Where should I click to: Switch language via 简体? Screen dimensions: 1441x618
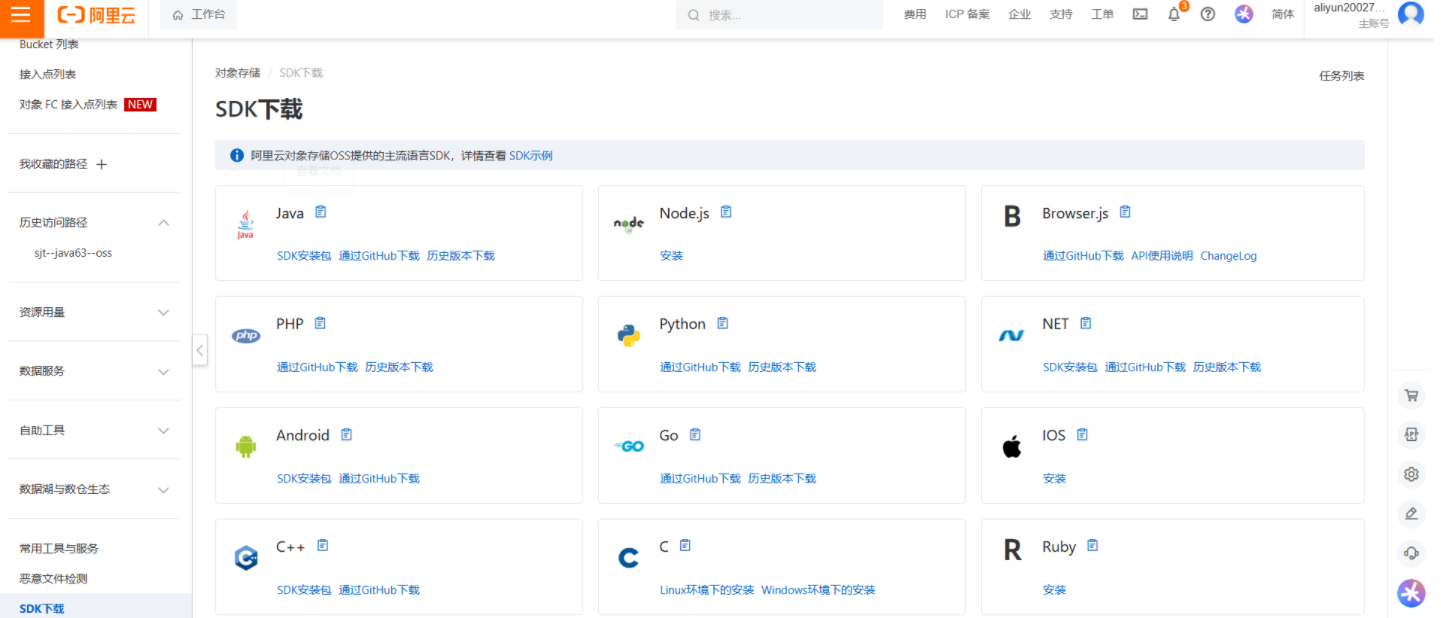click(x=1283, y=14)
